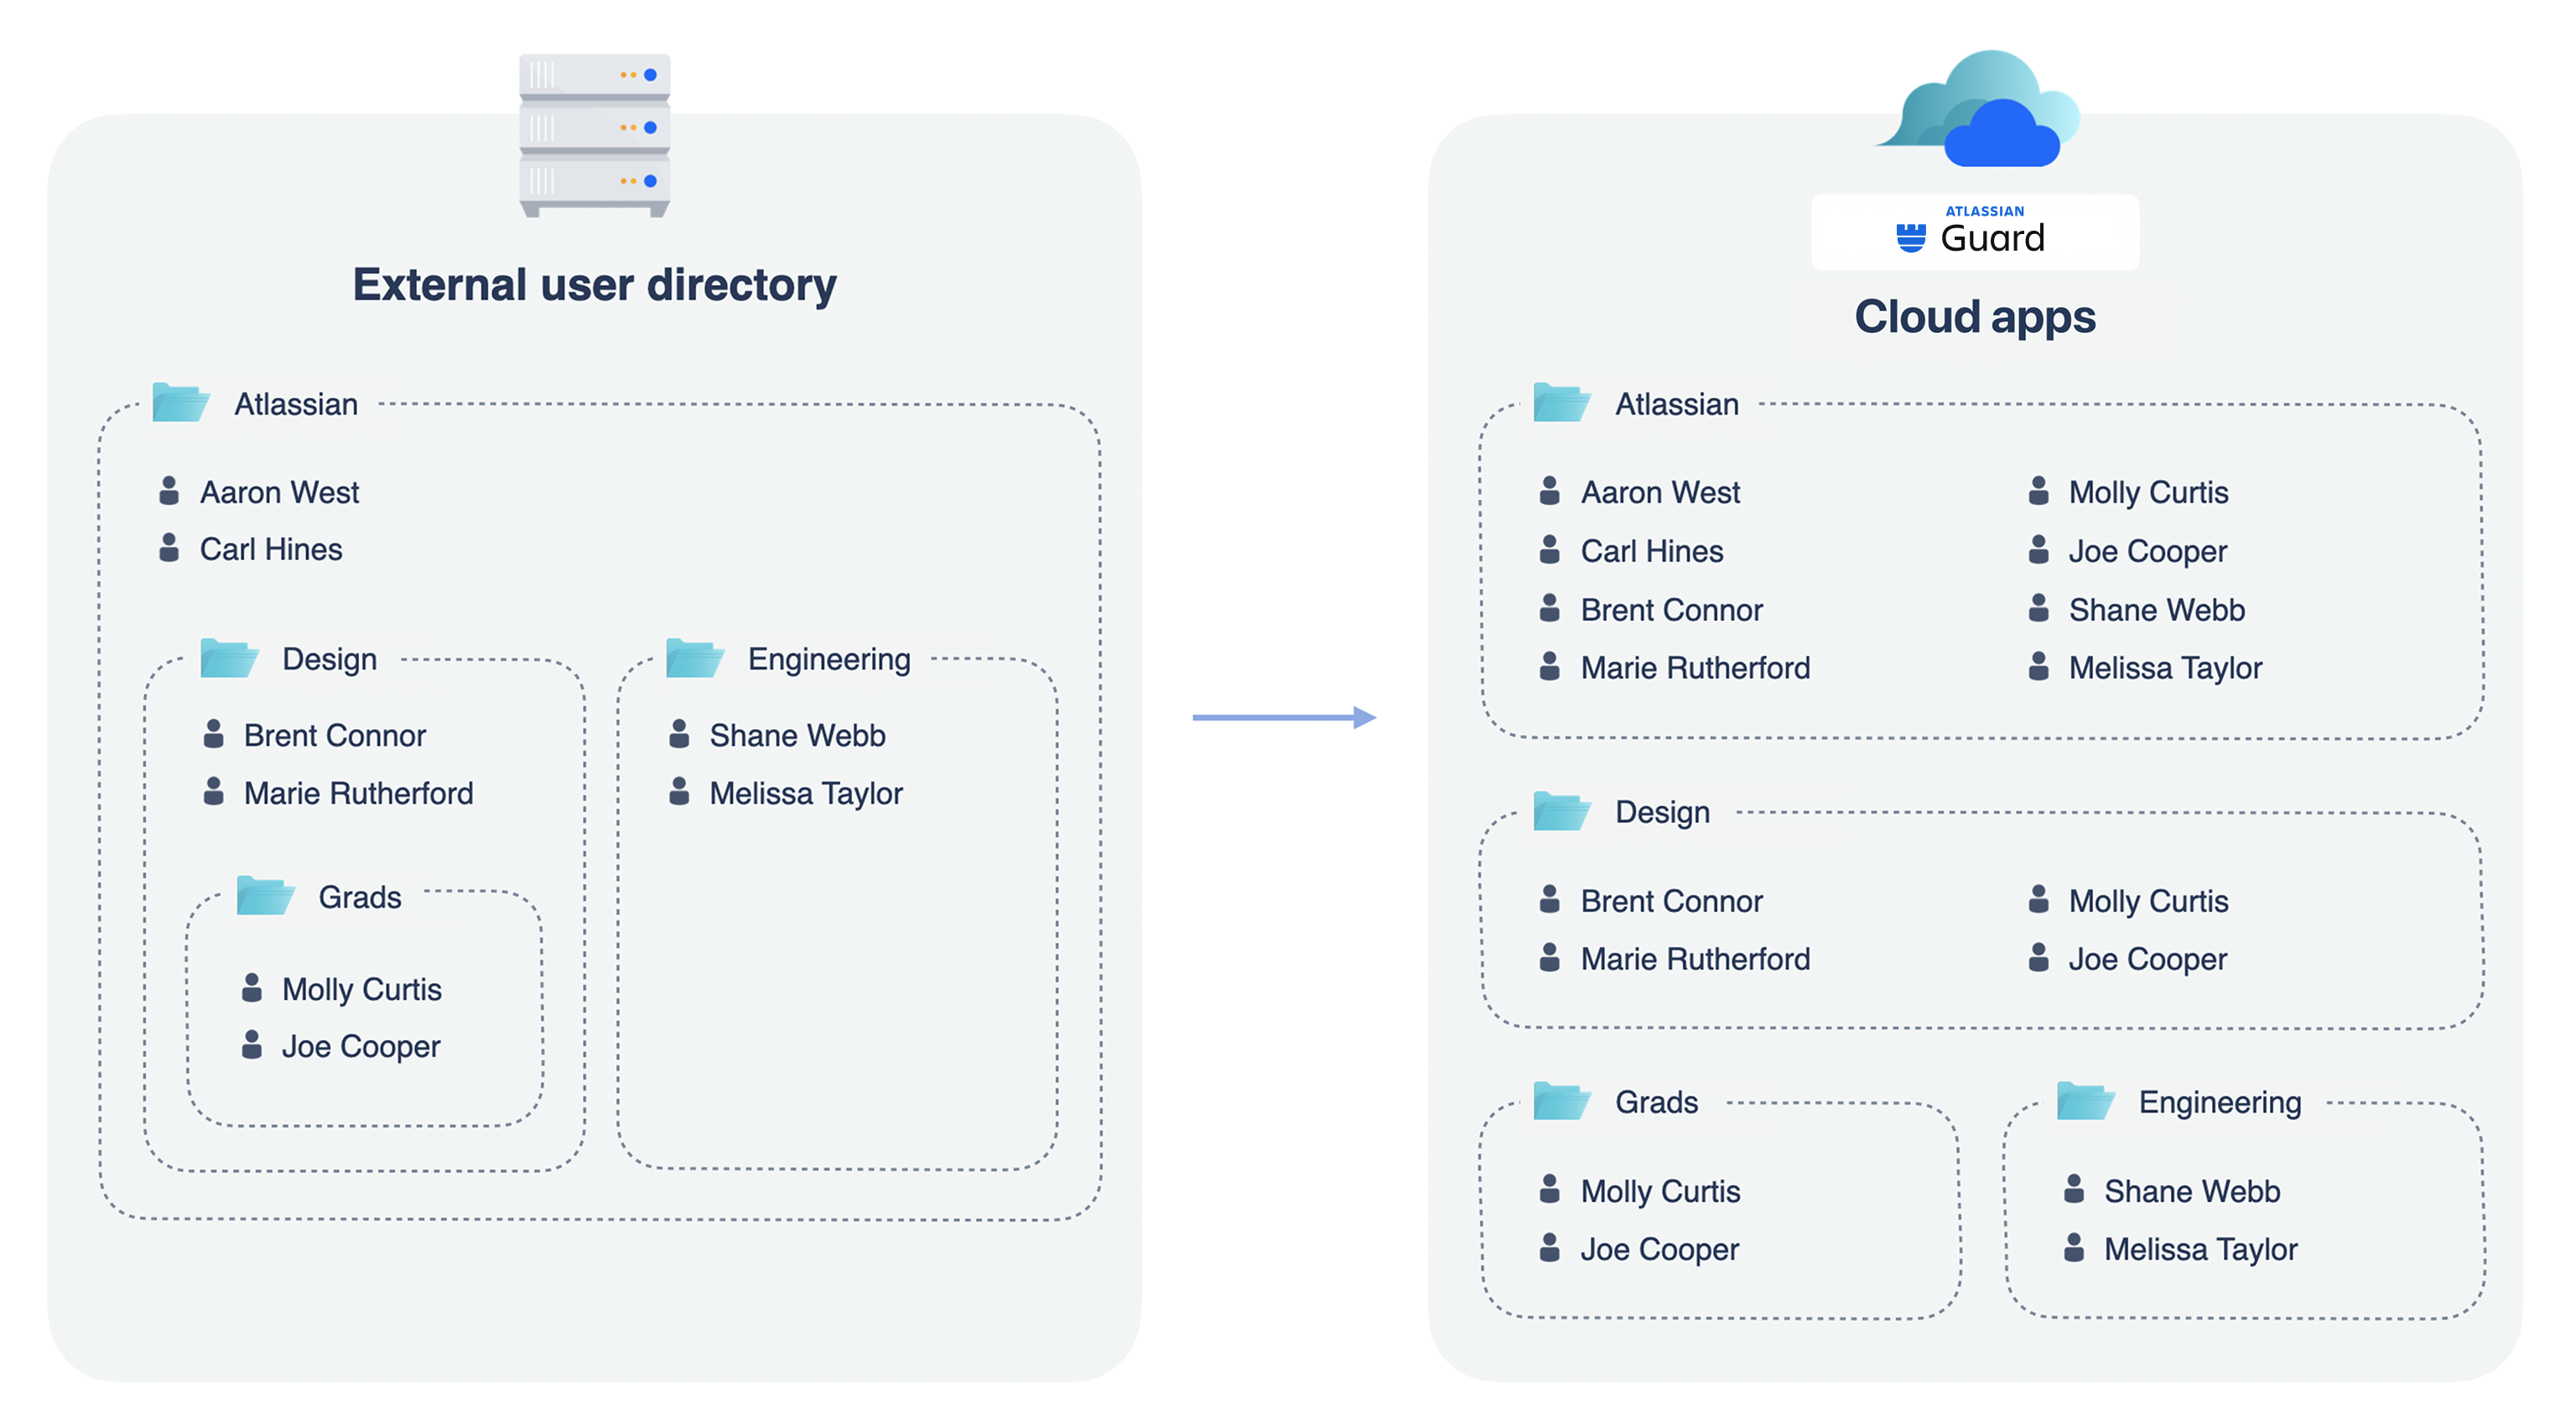
Task: Click 'Carl Hines' name in Cloud Atlassian group
Action: click(1652, 551)
